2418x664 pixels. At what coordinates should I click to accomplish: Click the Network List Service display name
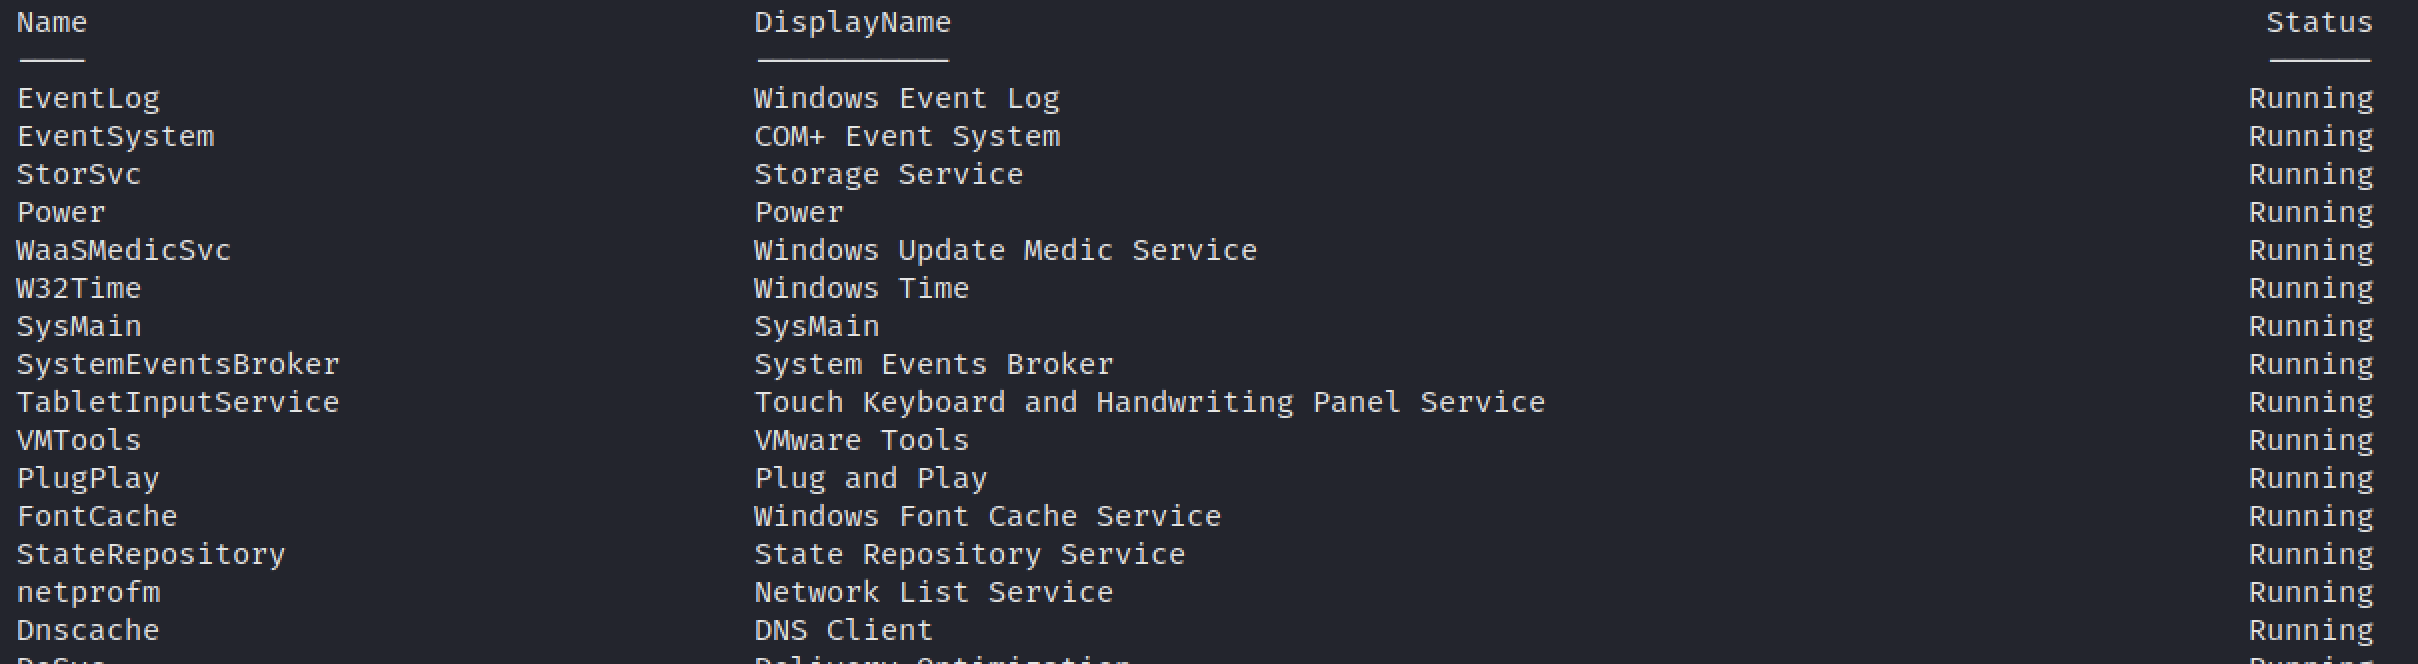[933, 593]
